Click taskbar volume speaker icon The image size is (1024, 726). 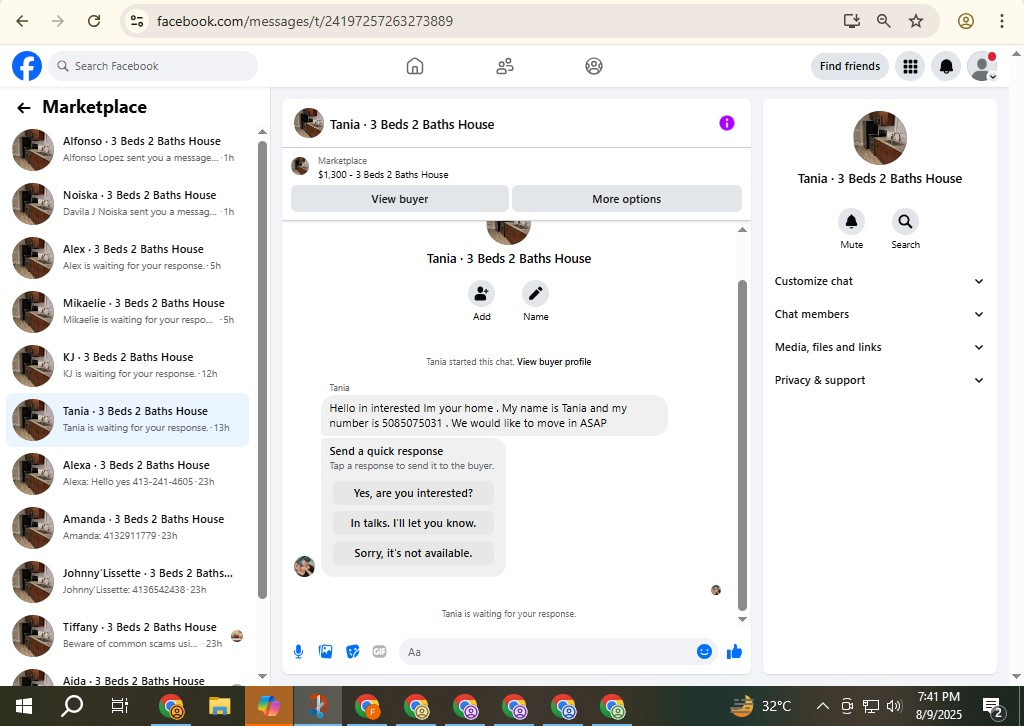[x=894, y=706]
